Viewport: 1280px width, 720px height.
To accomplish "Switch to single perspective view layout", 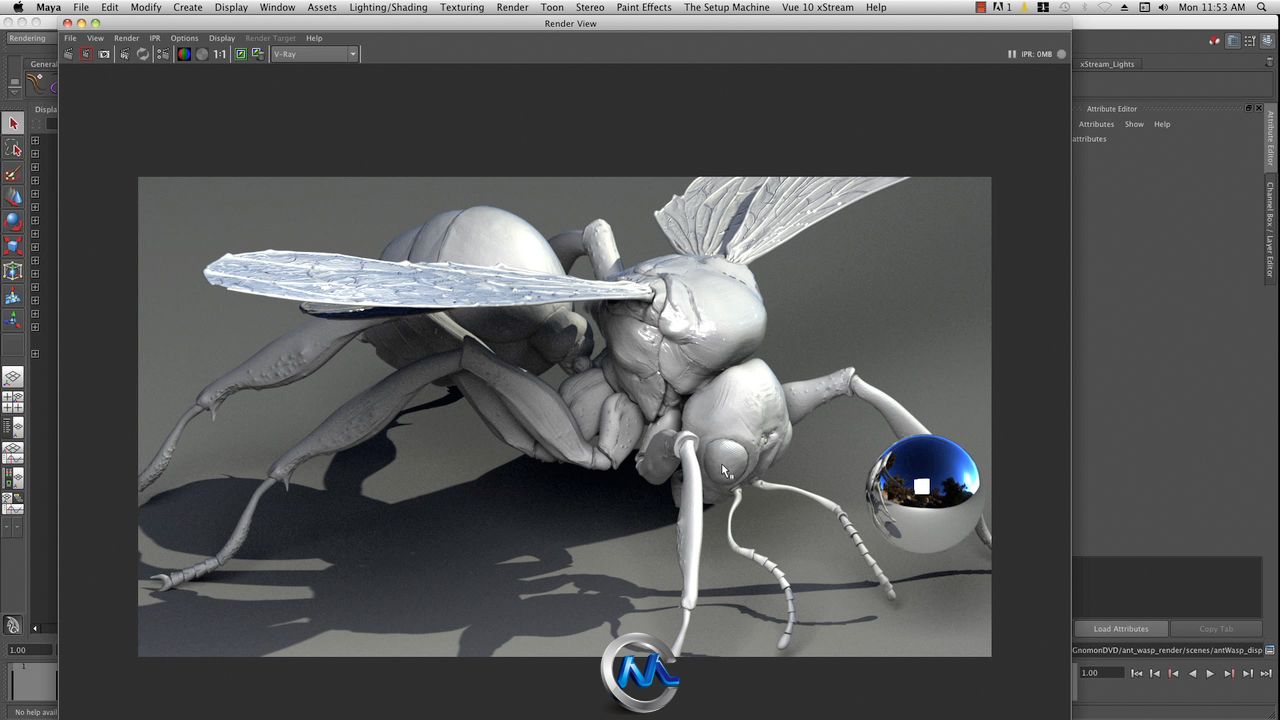I will 13,378.
